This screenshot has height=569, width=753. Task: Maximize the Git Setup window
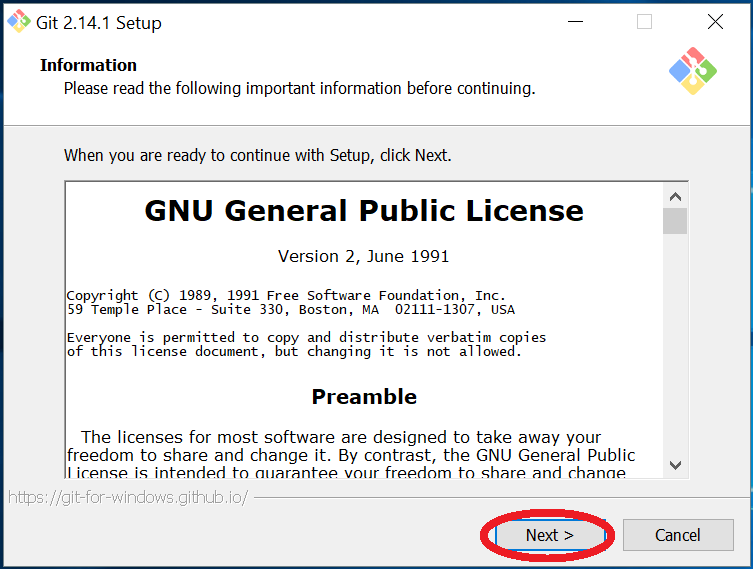(x=644, y=22)
